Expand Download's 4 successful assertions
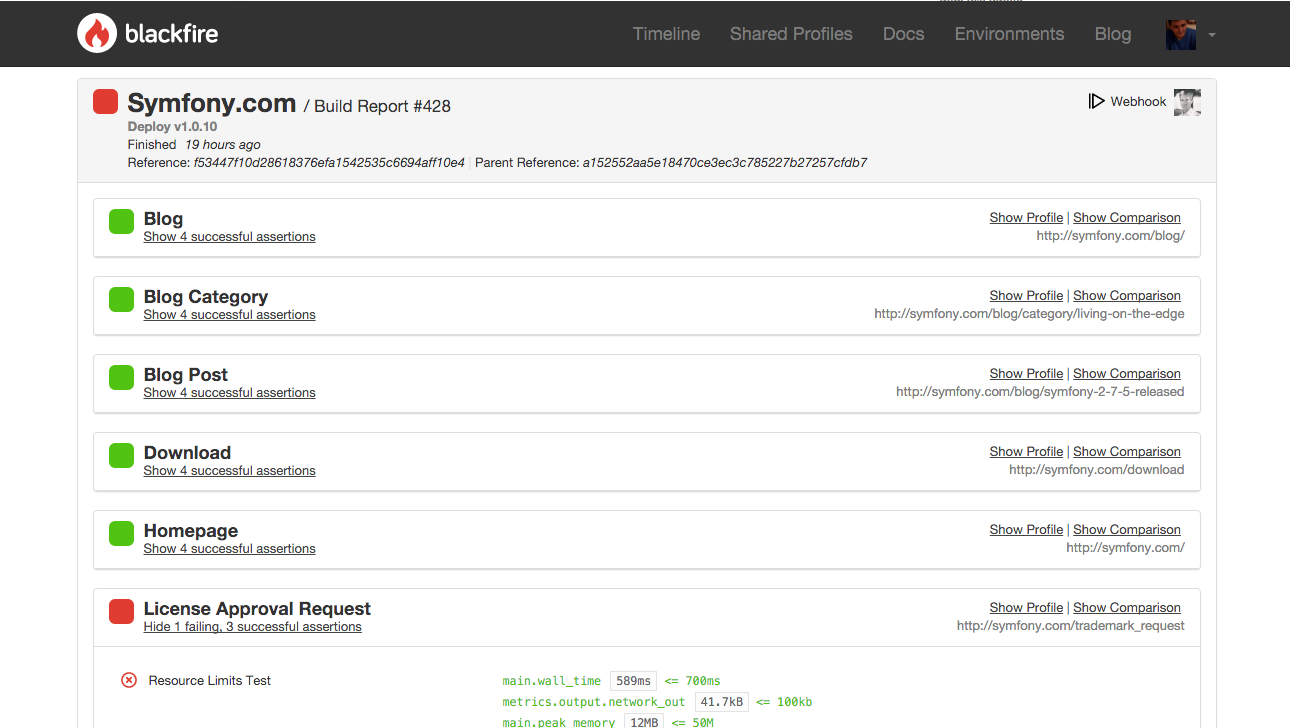This screenshot has height=728, width=1290. click(x=229, y=471)
